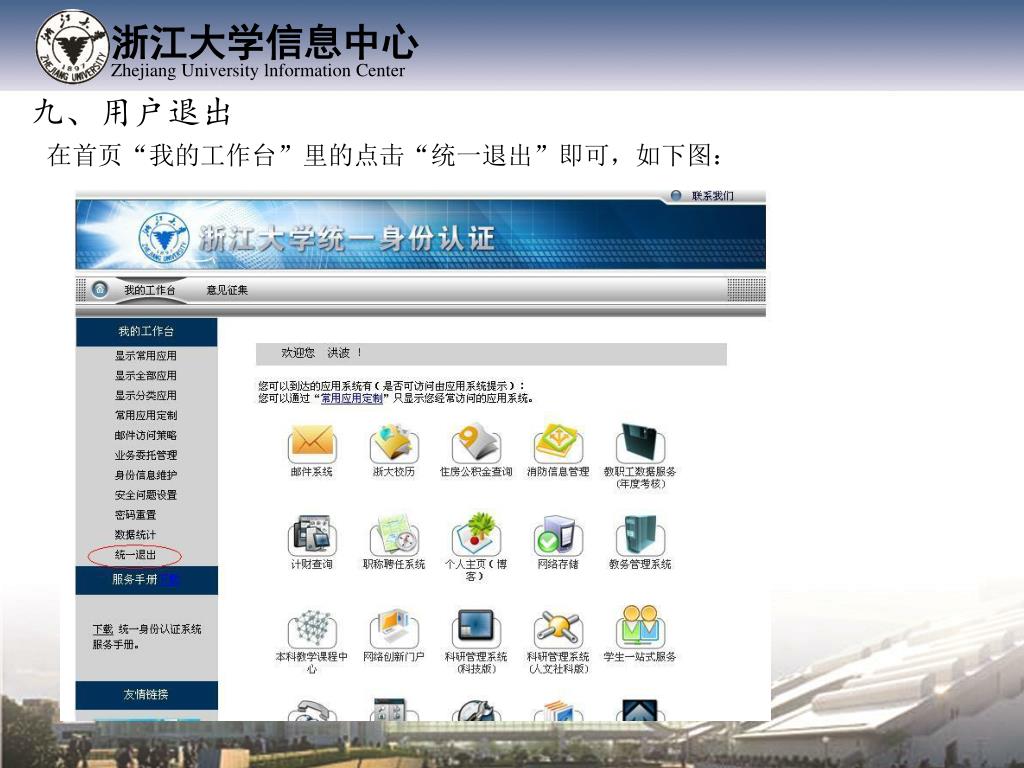1024x768 pixels.
Task: Click the 下载 link for the manual
Action: [x=103, y=629]
